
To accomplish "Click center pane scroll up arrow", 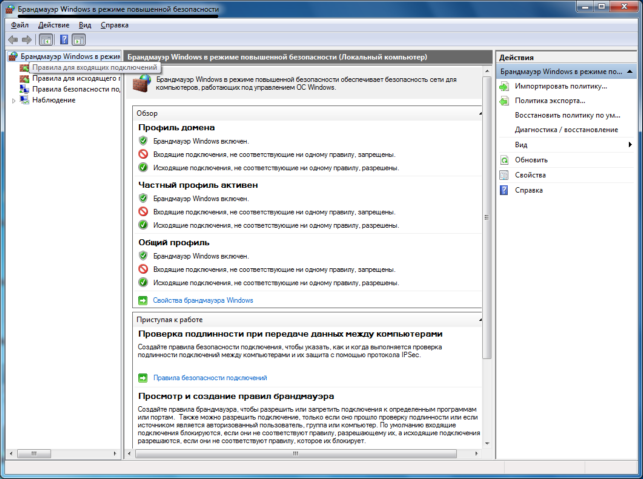I will click(487, 71).
